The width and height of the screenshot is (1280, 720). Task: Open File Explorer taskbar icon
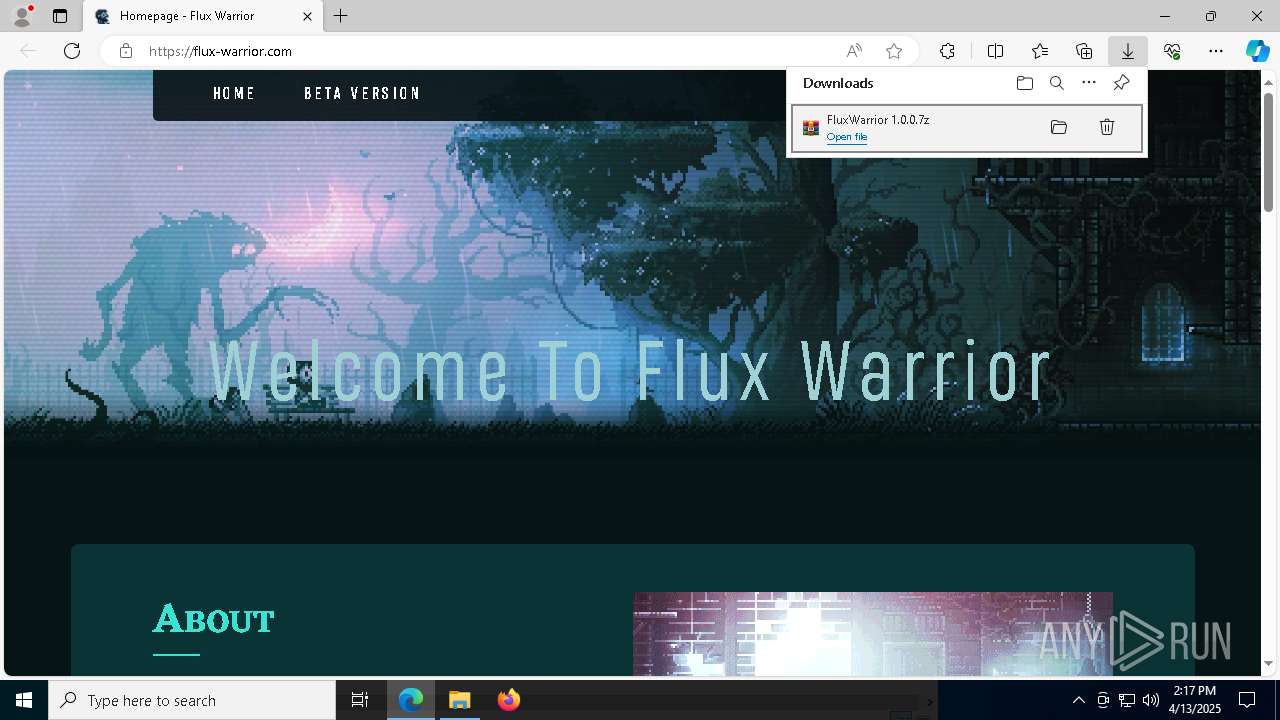(x=460, y=700)
